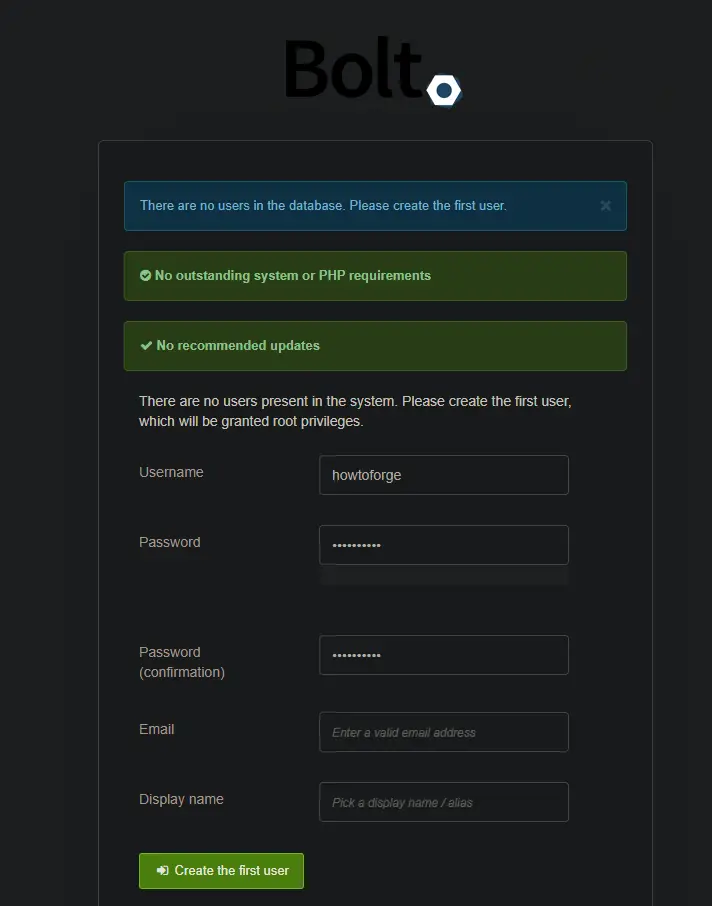The image size is (712, 906).
Task: Click the Display name input field
Action: point(443,802)
